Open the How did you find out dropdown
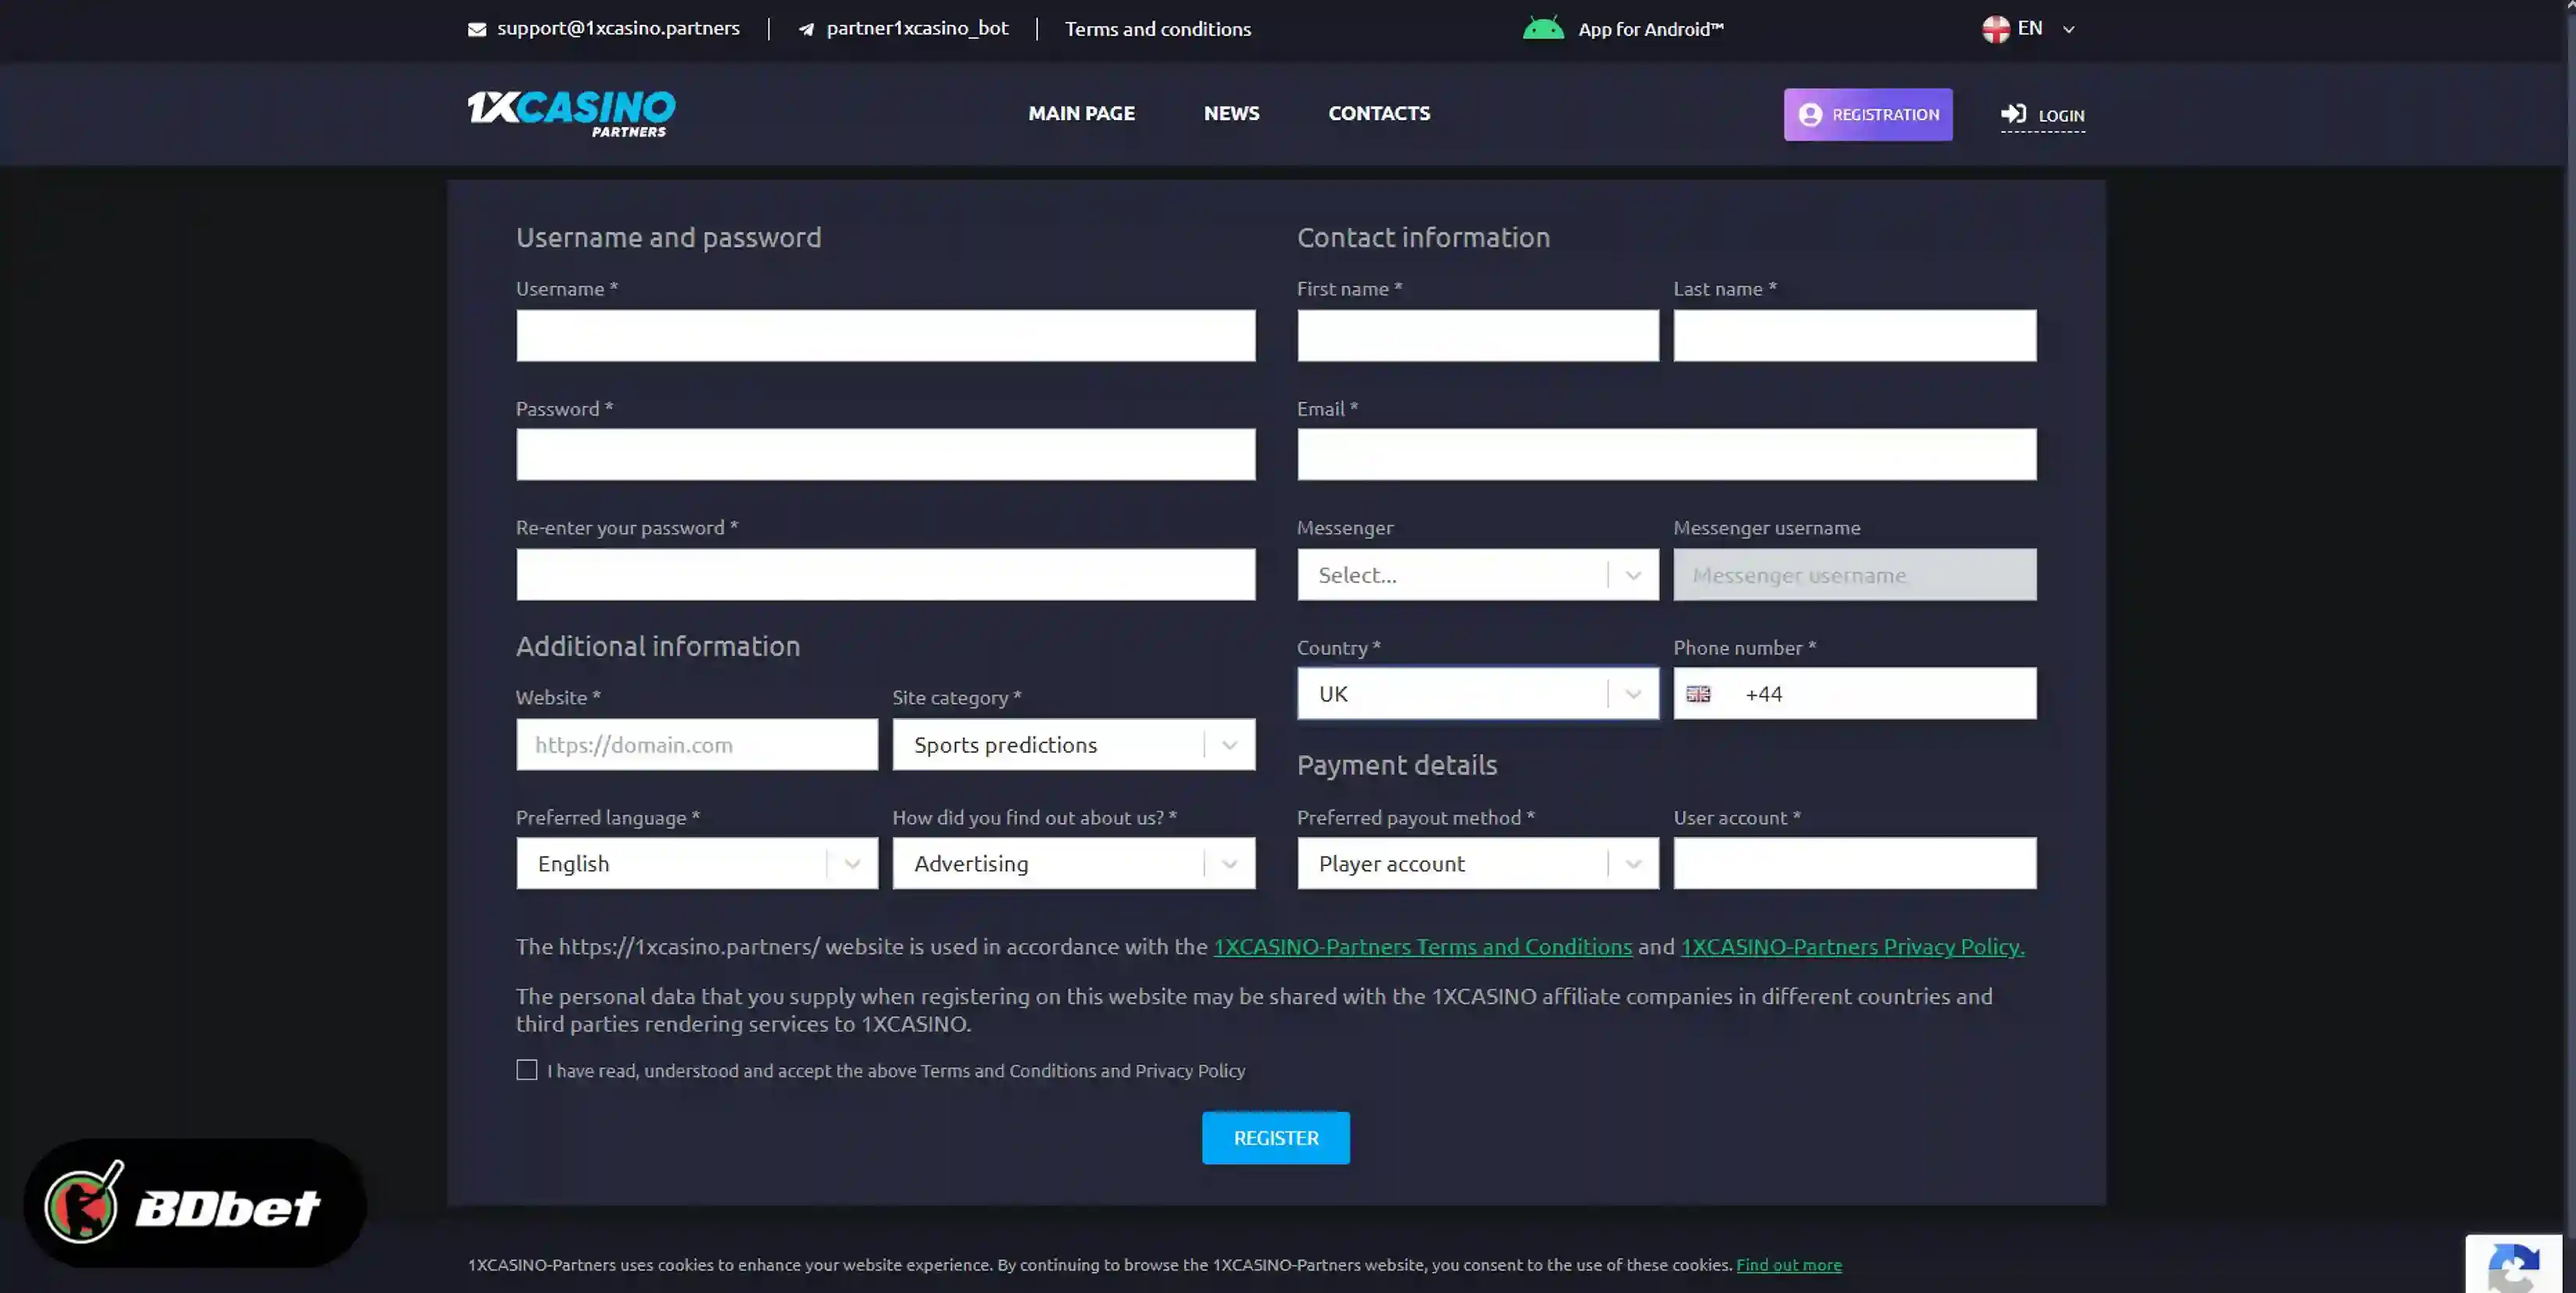2576x1293 pixels. click(1073, 863)
